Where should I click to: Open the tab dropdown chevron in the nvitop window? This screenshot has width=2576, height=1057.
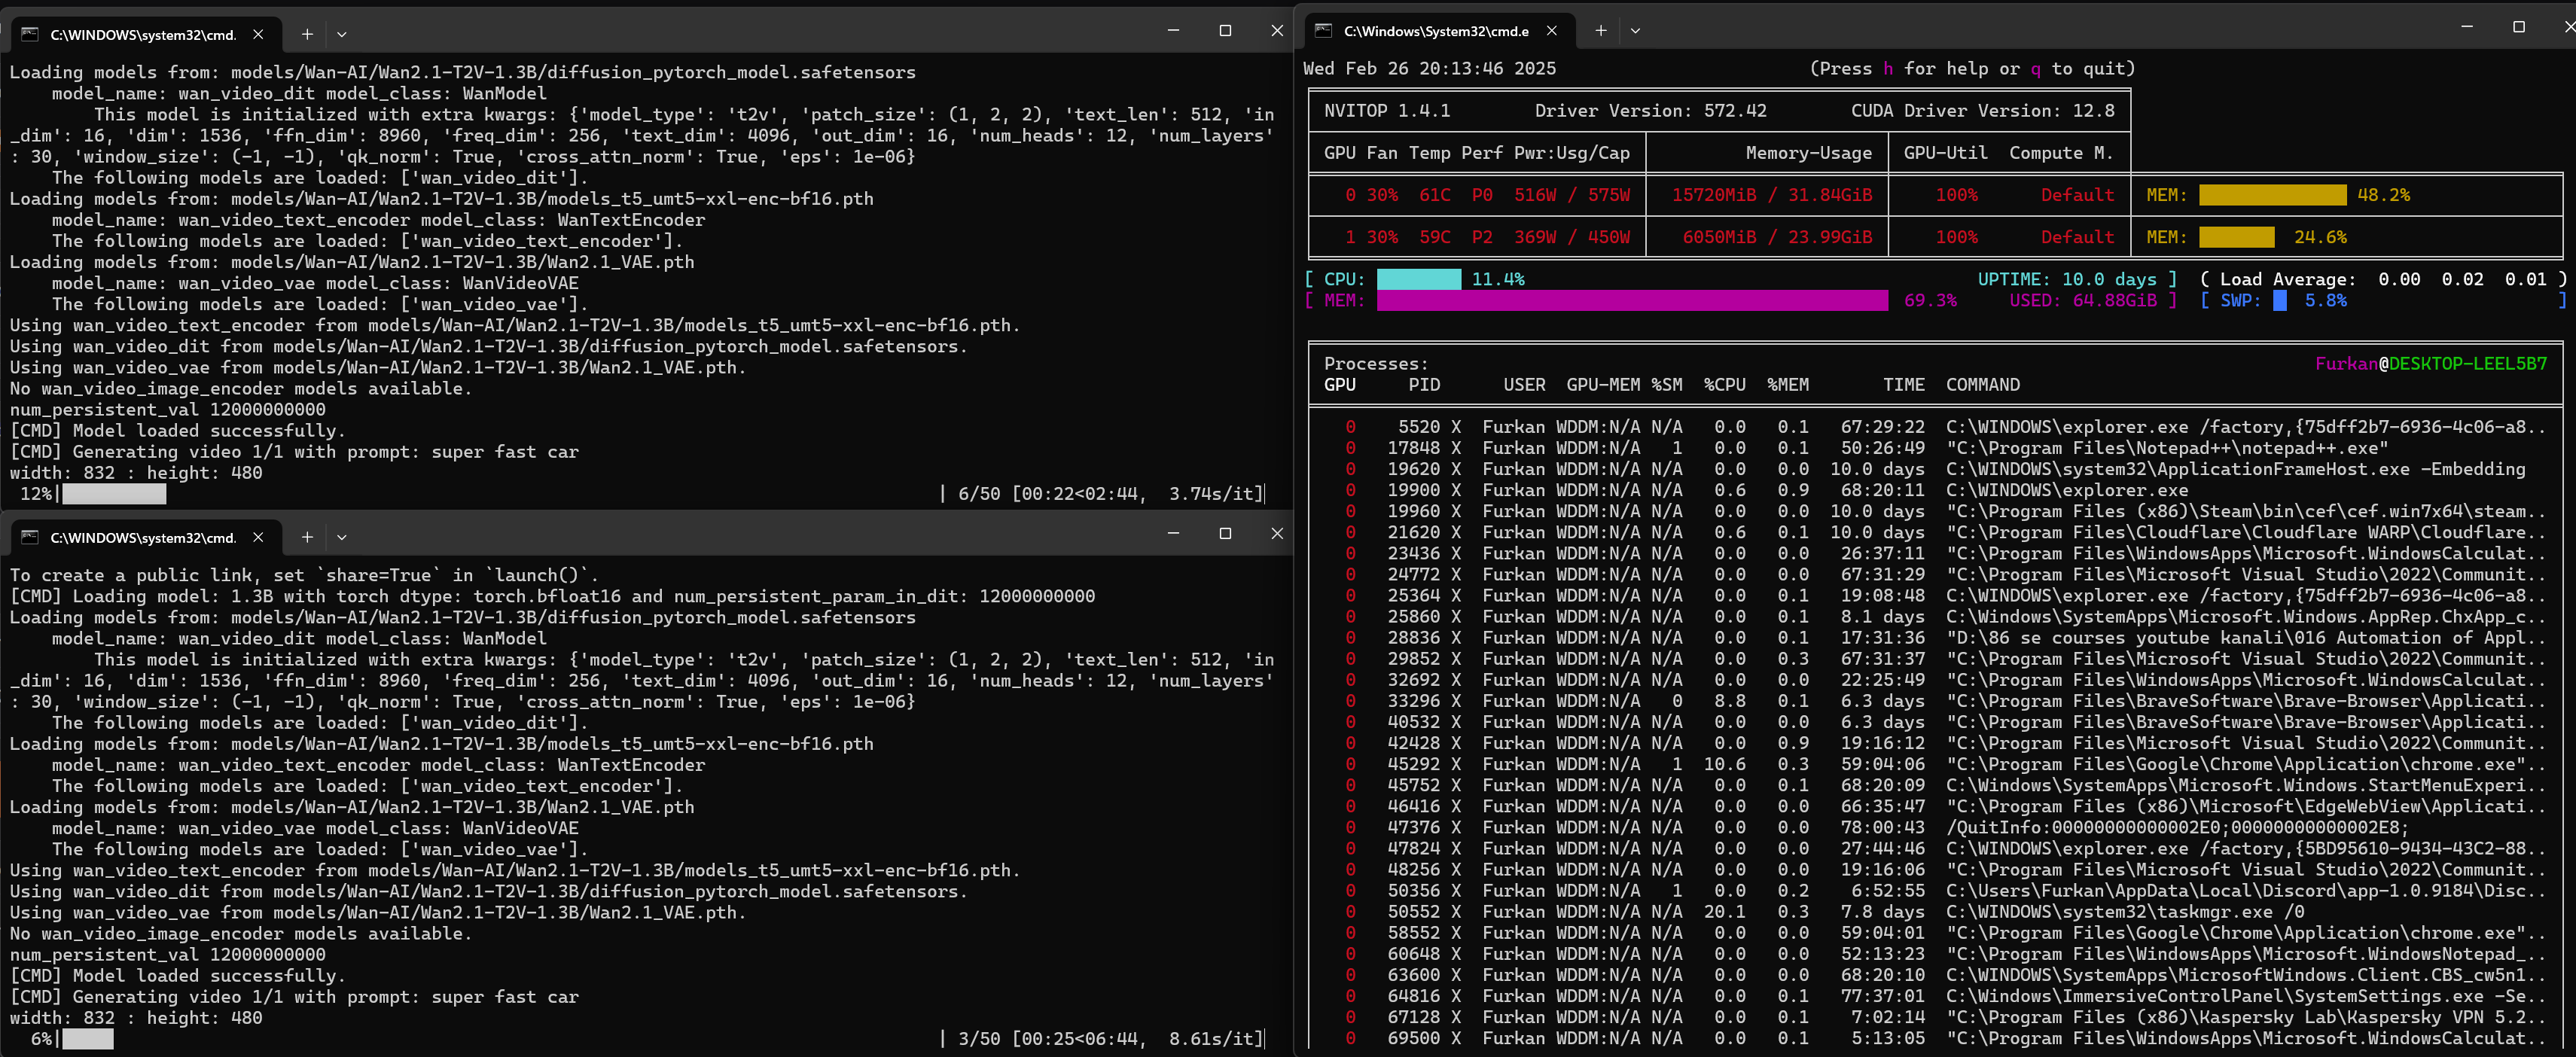coord(1635,30)
